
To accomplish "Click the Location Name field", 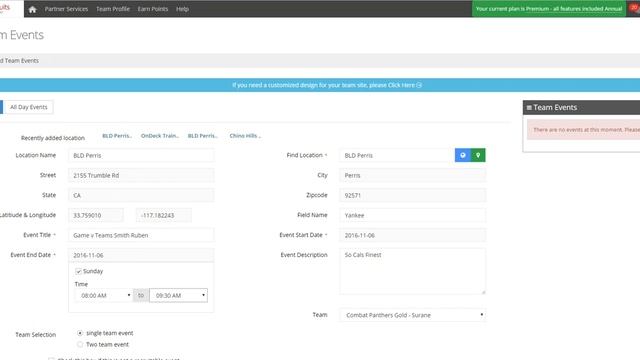I will tap(141, 156).
